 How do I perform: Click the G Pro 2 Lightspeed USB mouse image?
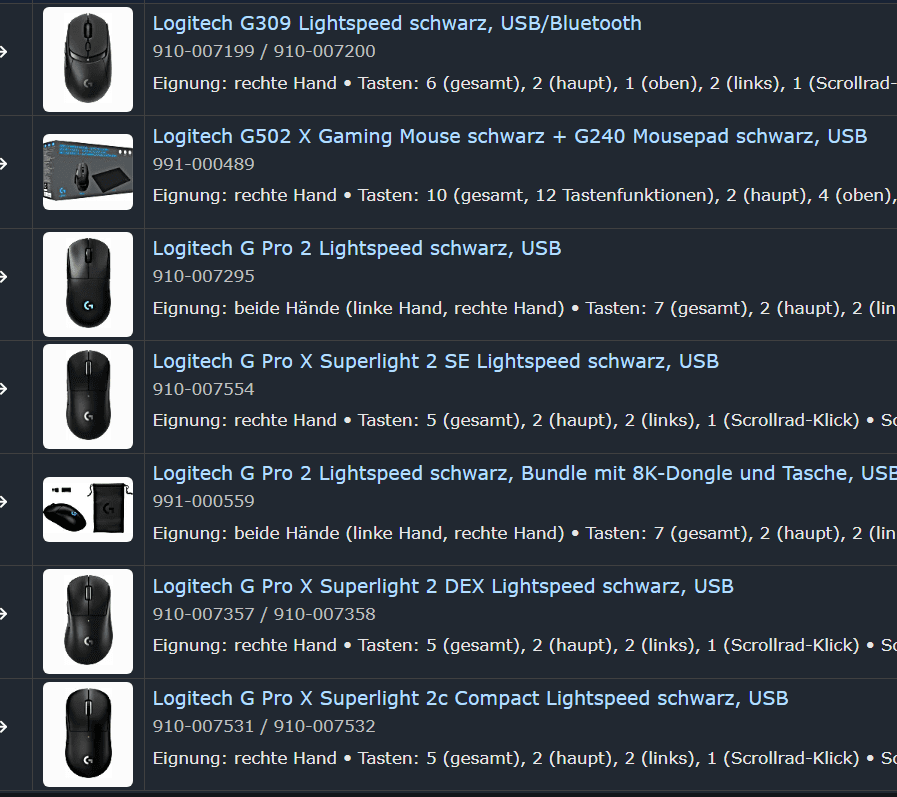[88, 284]
